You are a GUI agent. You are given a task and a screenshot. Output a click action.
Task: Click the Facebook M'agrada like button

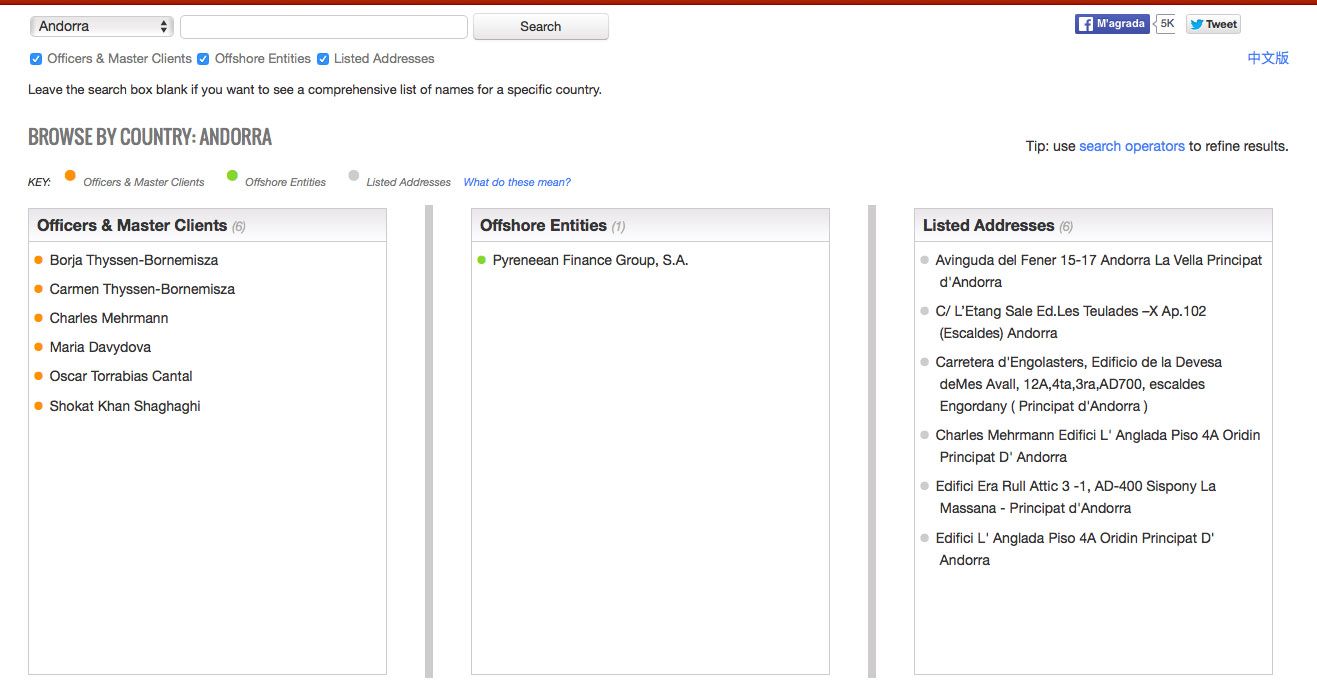(x=1112, y=24)
